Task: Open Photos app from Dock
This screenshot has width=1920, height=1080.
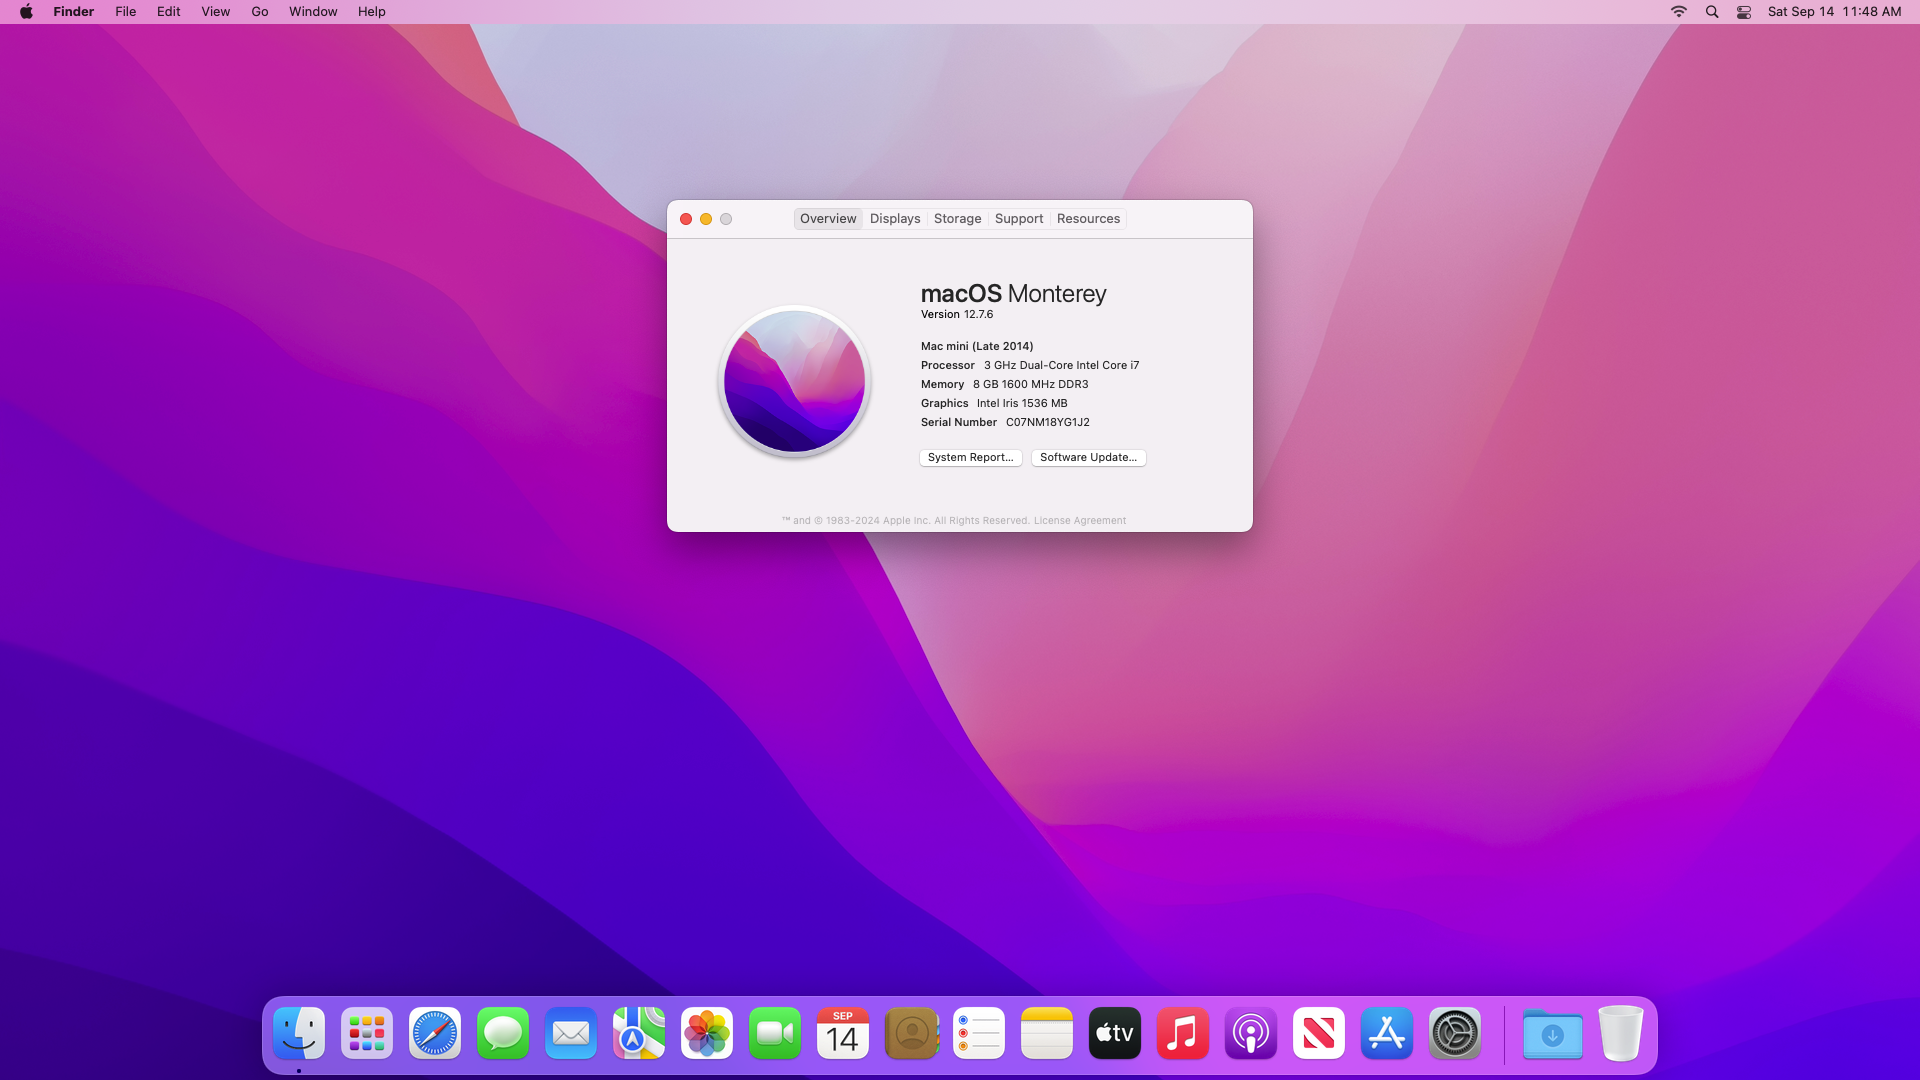Action: click(707, 1033)
